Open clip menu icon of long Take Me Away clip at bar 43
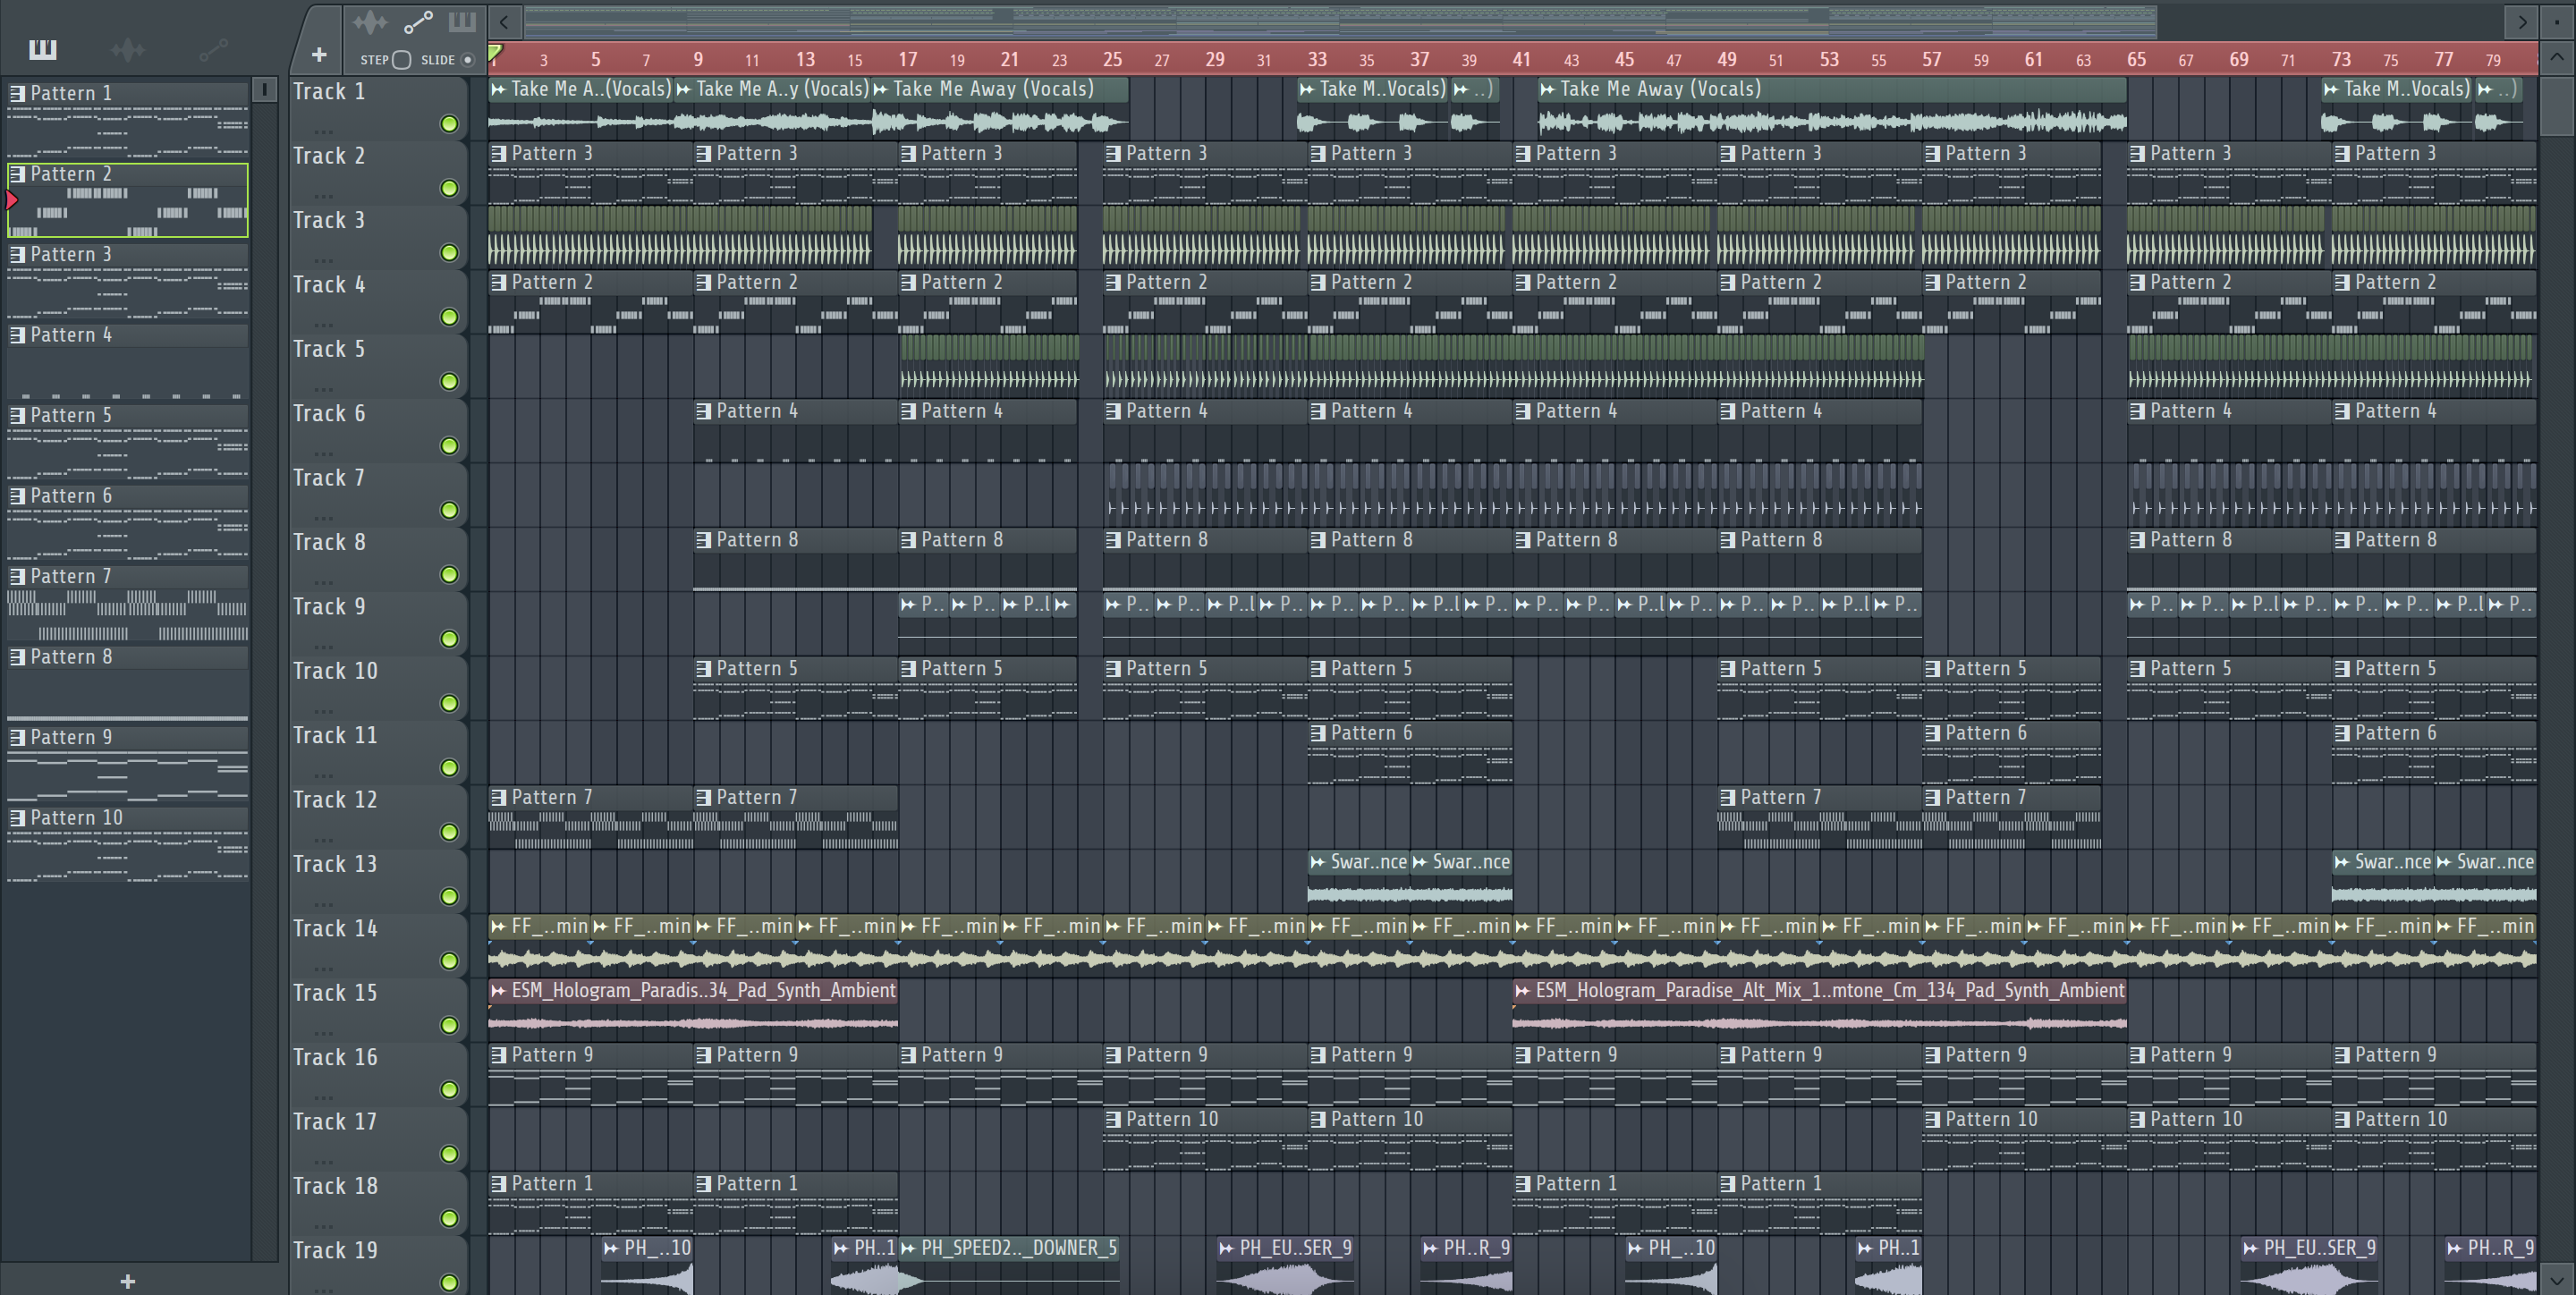Viewport: 2576px width, 1295px height. 1548,89
